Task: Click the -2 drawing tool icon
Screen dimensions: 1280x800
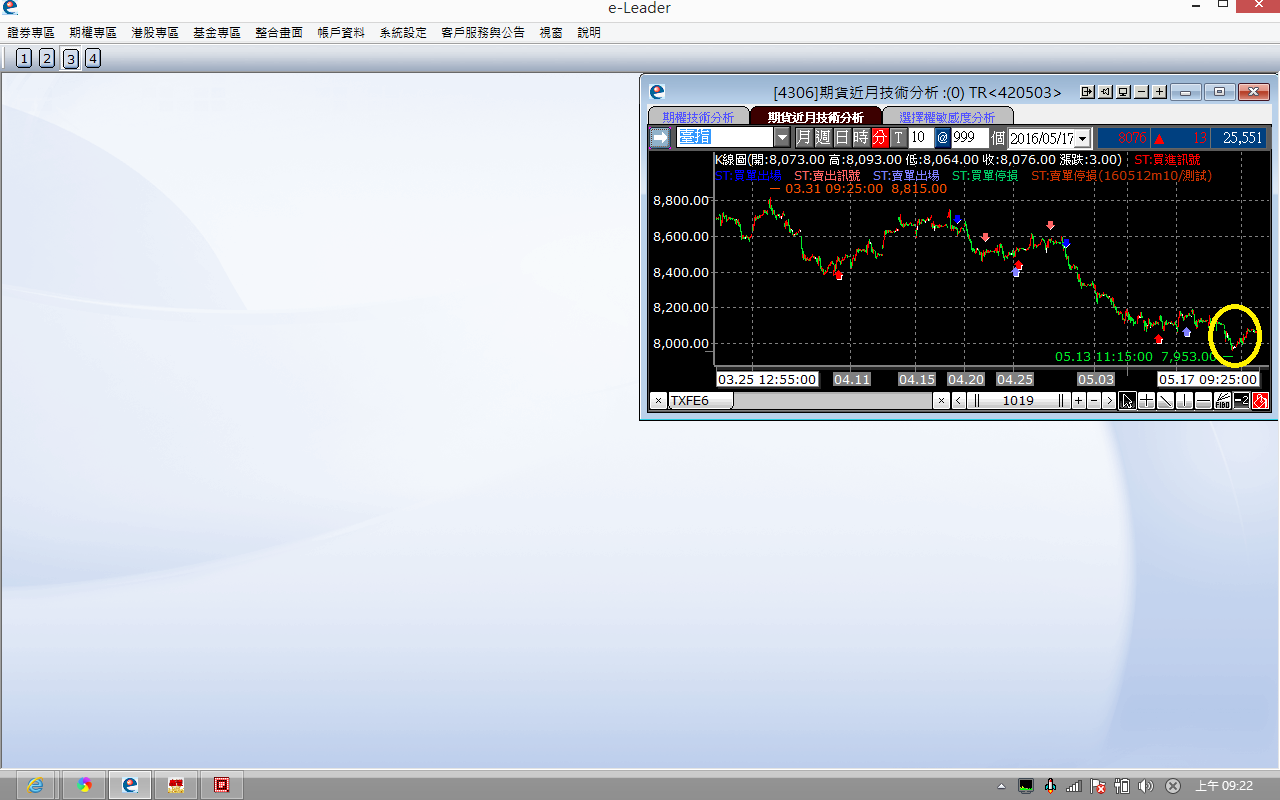Action: pyautogui.click(x=1241, y=401)
